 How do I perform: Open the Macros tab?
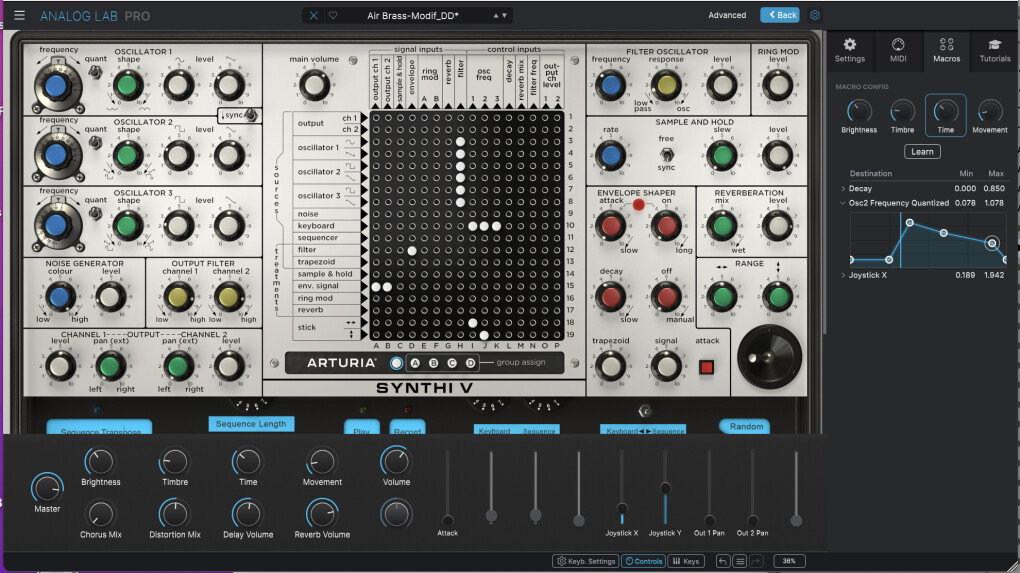[946, 50]
